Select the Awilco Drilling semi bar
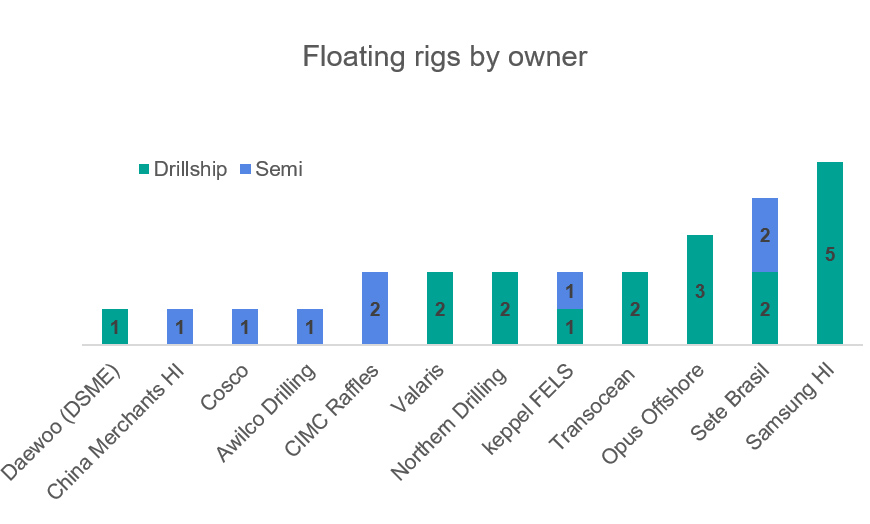 pos(310,327)
